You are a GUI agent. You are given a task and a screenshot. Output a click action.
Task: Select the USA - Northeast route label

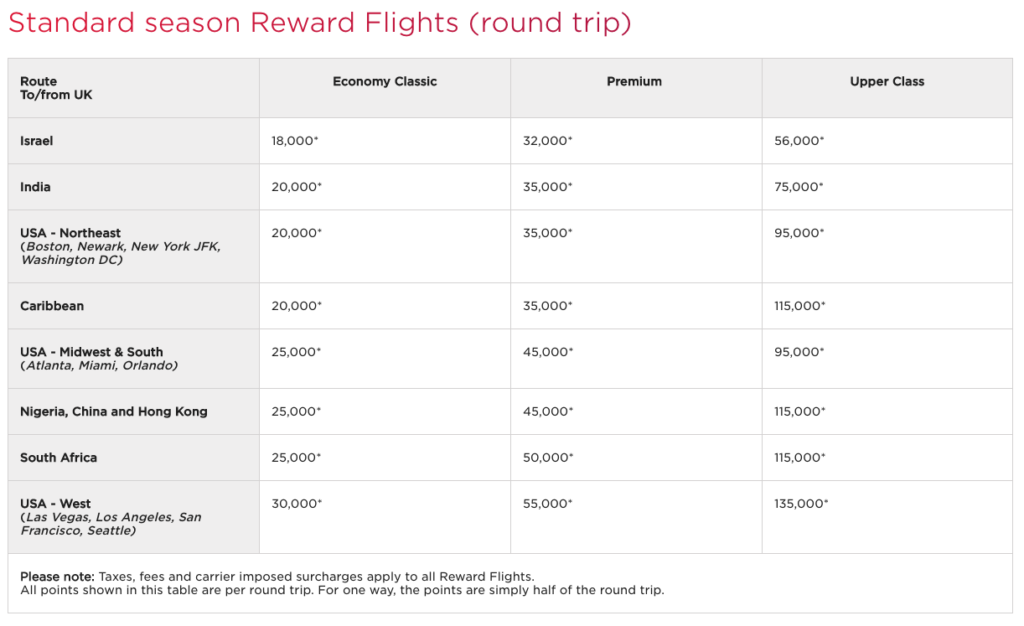click(71, 233)
